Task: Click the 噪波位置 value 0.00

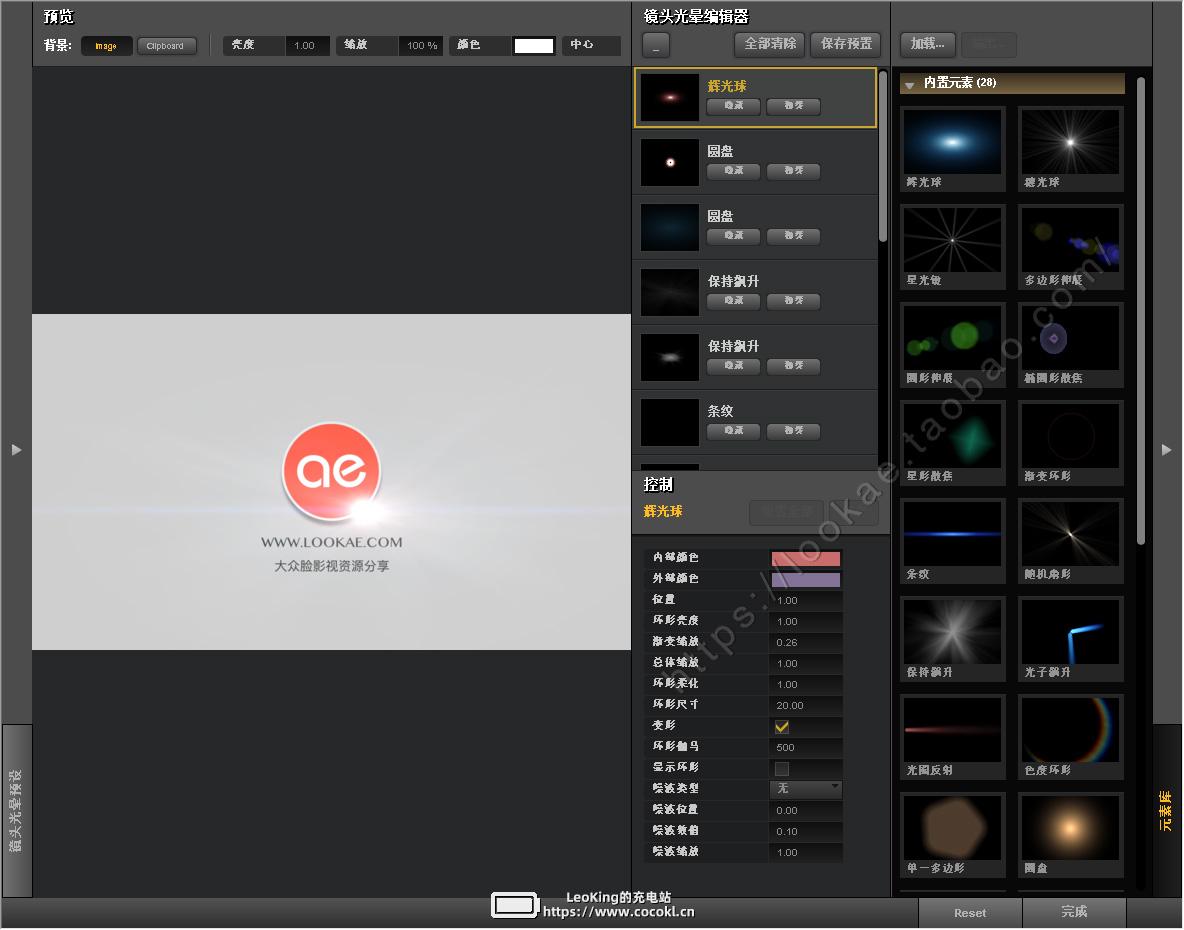Action: pyautogui.click(x=806, y=811)
